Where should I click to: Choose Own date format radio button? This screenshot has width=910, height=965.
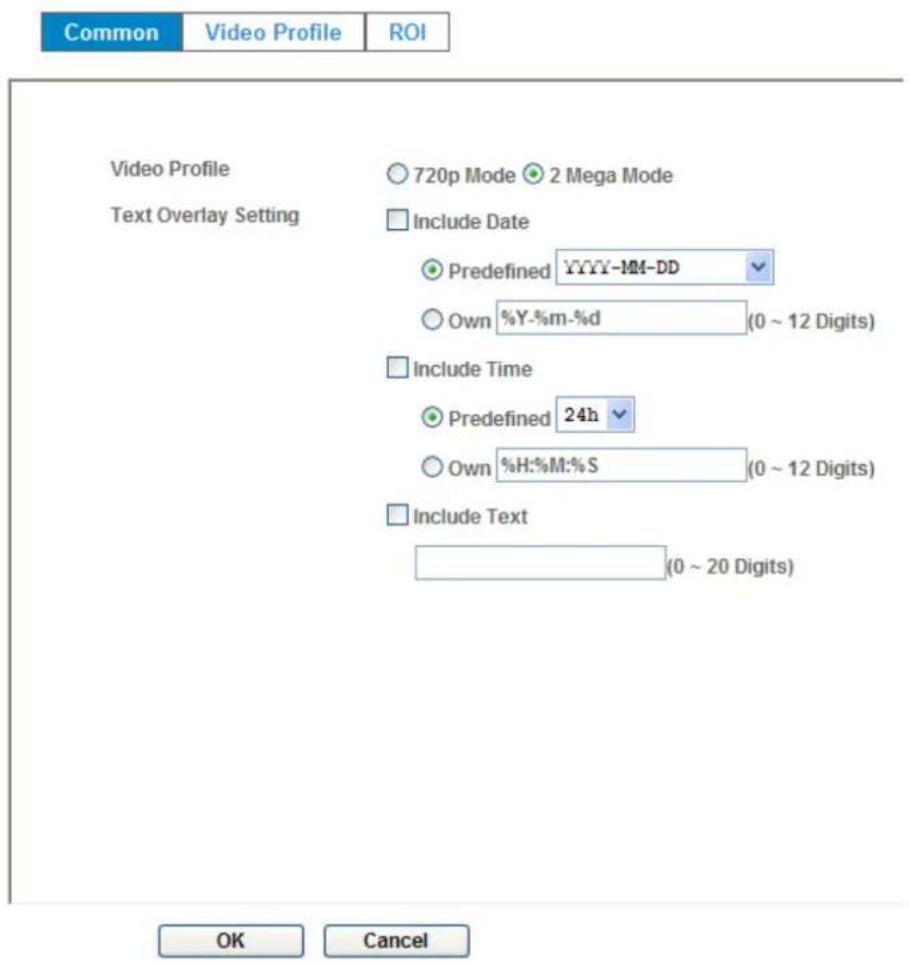click(432, 319)
